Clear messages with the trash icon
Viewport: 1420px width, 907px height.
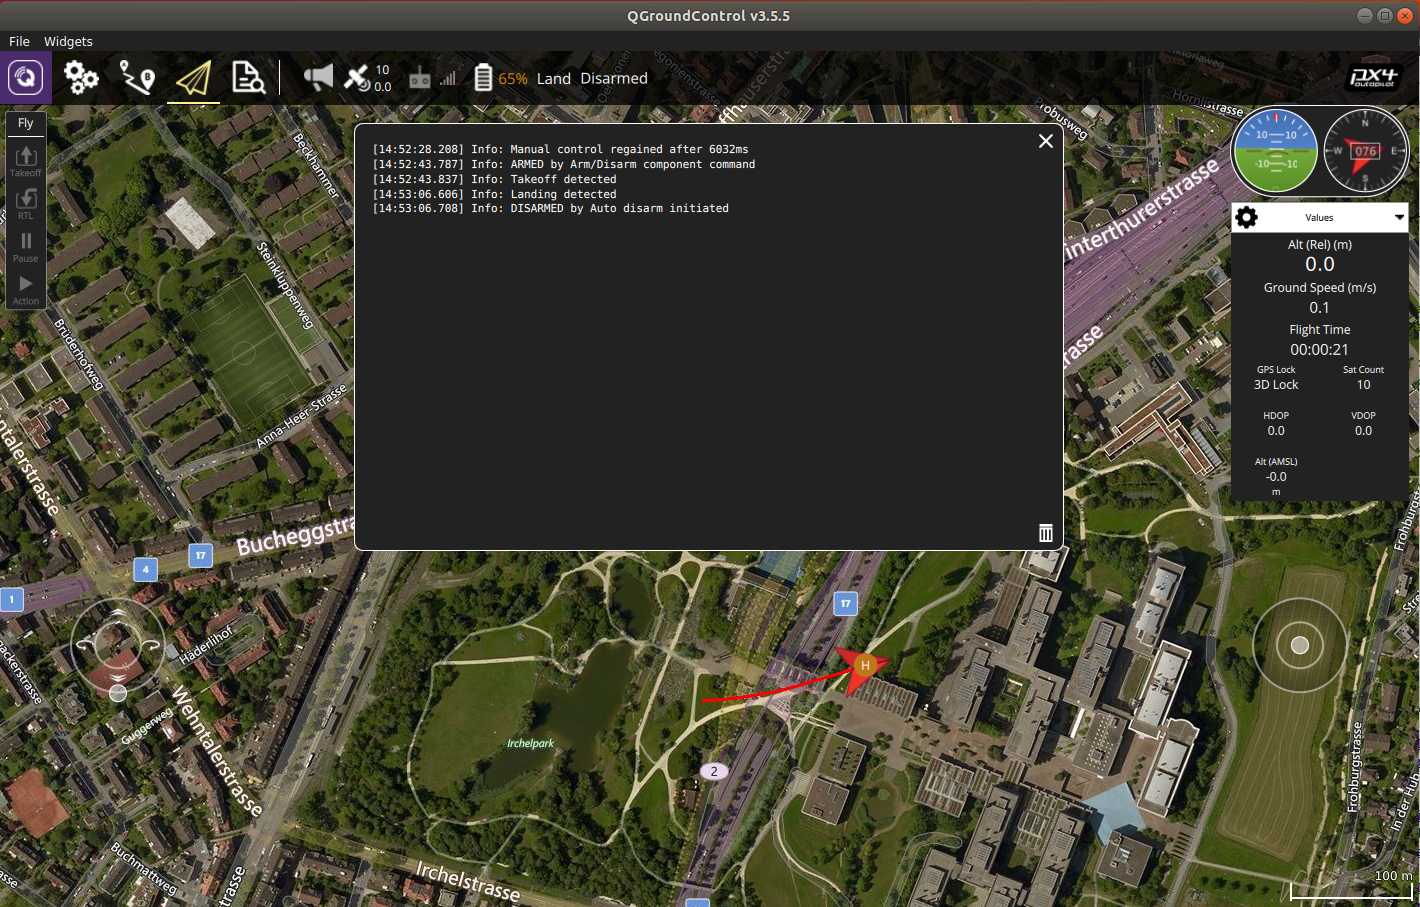[1046, 533]
